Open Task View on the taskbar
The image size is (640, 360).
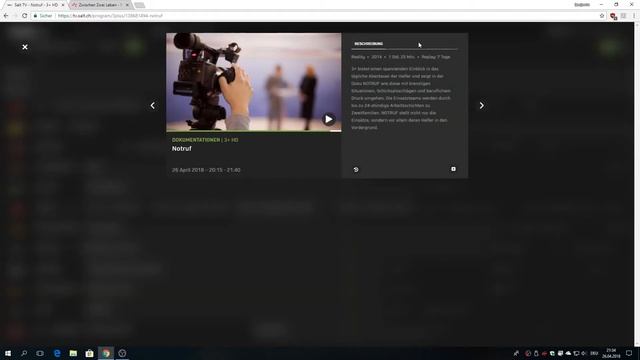point(40,353)
